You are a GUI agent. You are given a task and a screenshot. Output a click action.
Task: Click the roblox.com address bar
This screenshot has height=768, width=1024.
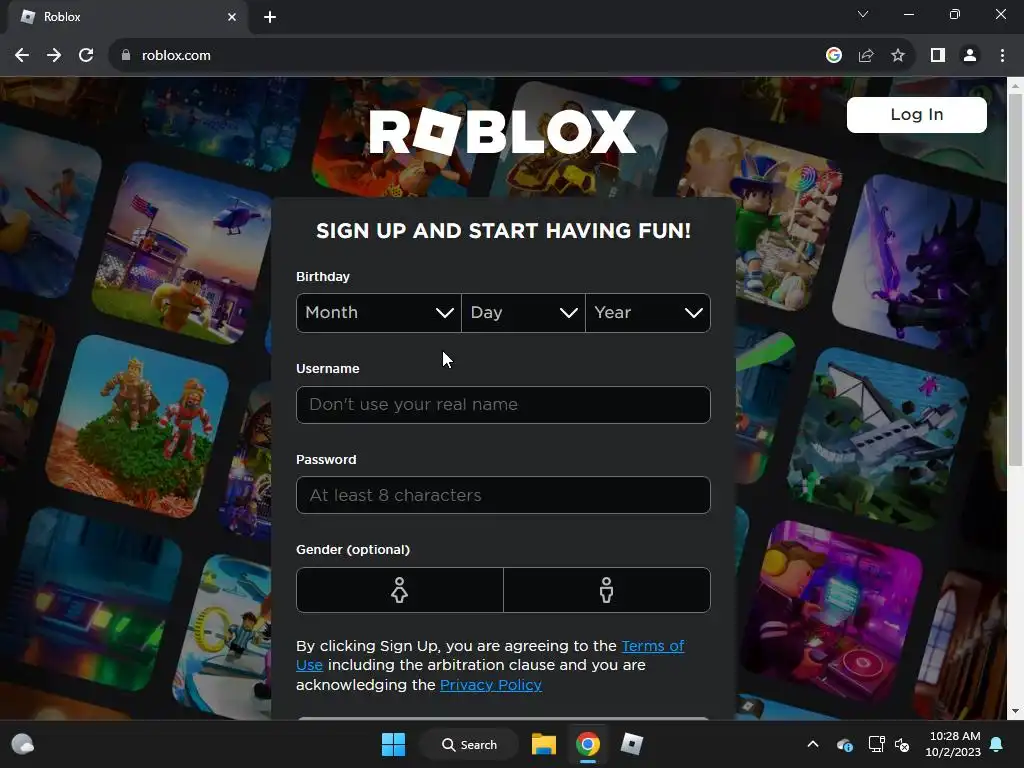click(x=457, y=56)
